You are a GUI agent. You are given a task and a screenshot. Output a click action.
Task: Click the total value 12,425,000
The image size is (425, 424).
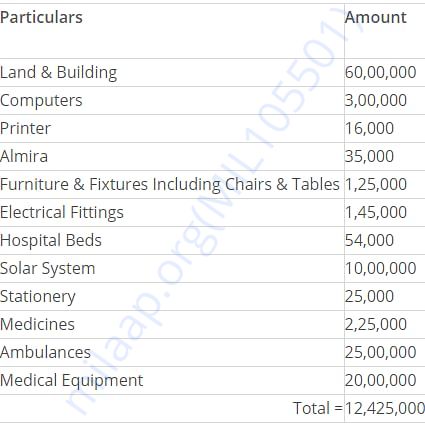385,408
